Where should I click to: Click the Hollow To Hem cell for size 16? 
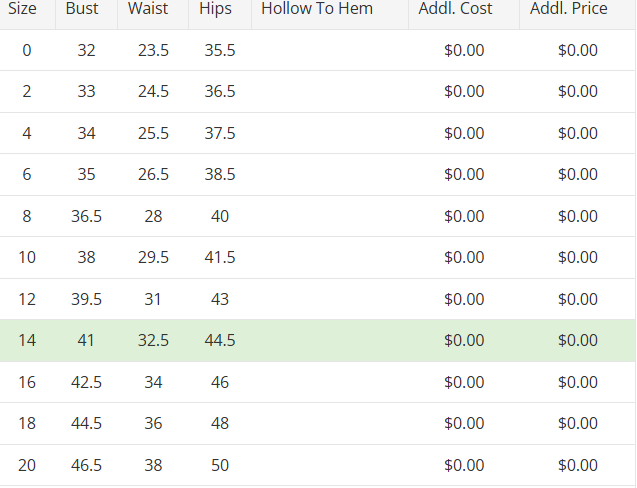coord(329,382)
